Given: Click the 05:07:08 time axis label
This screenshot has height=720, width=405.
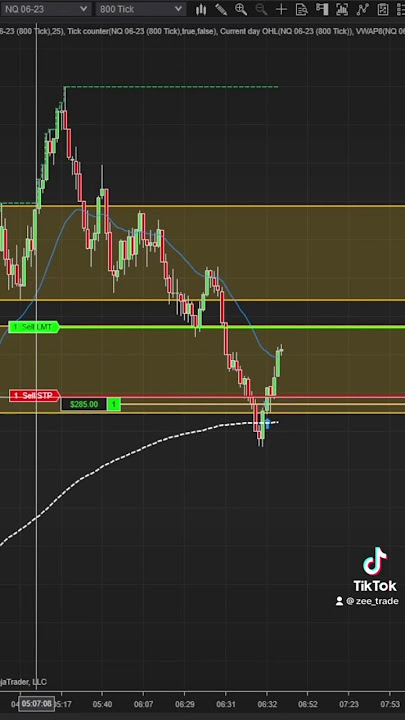Looking at the screenshot, I should [37, 704].
